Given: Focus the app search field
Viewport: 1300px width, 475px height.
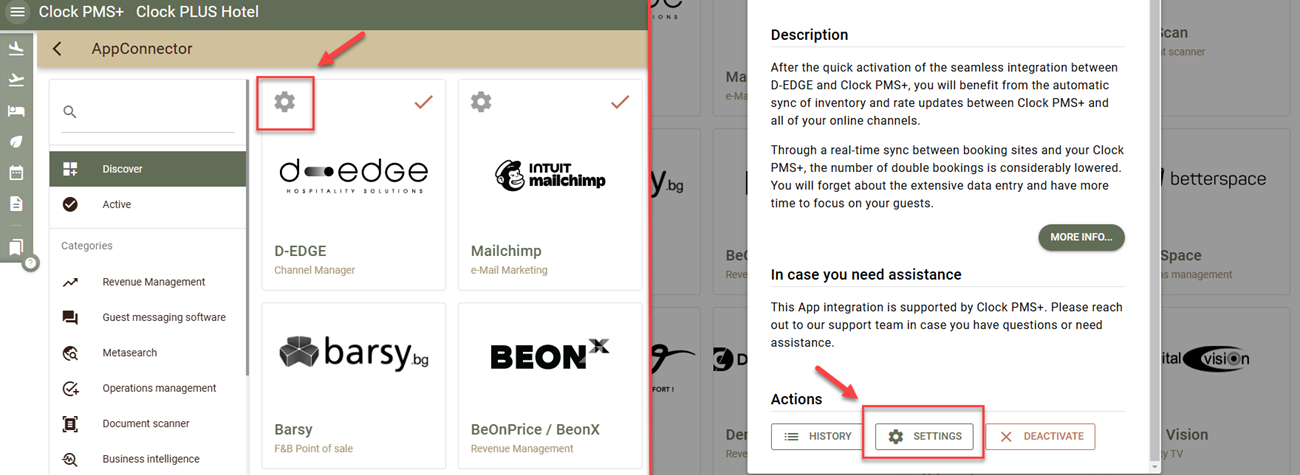Looking at the screenshot, I should click(x=147, y=113).
